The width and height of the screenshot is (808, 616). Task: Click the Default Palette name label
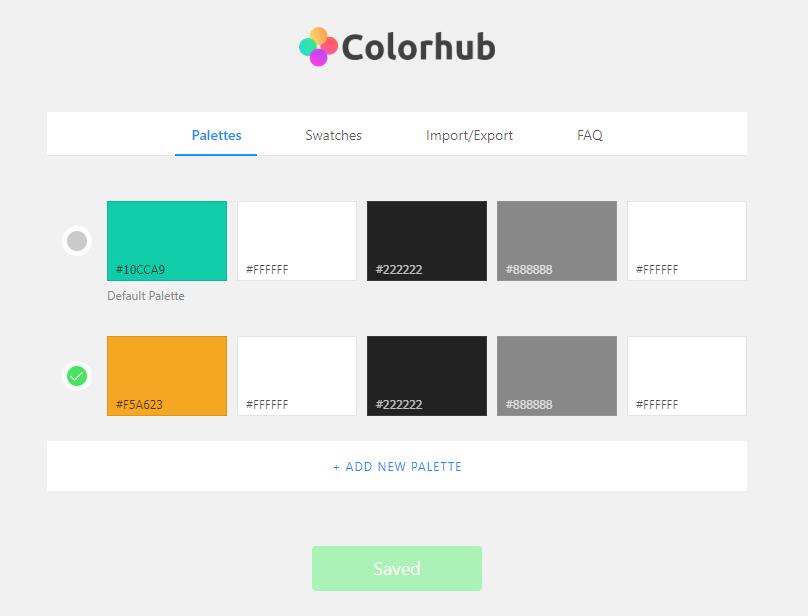146,296
